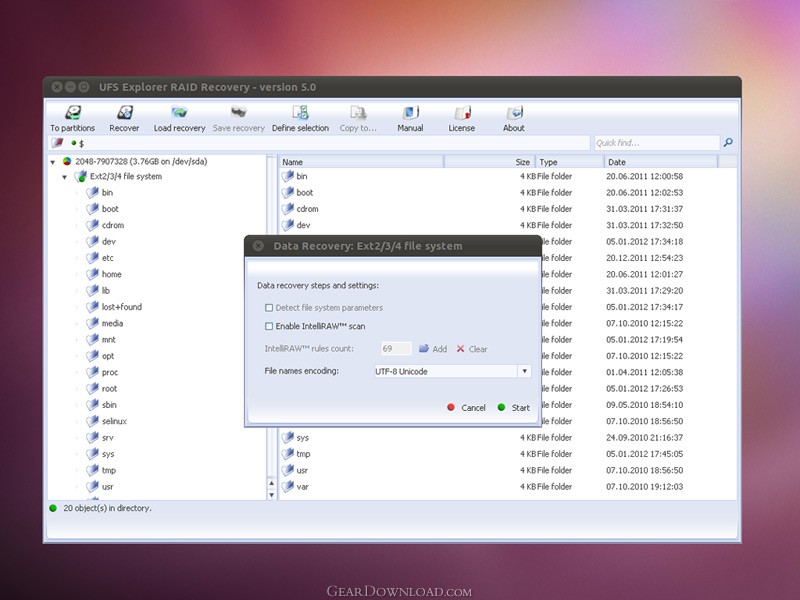The height and width of the screenshot is (600, 800).
Task: Select the proc folder in the tree
Action: pos(110,372)
